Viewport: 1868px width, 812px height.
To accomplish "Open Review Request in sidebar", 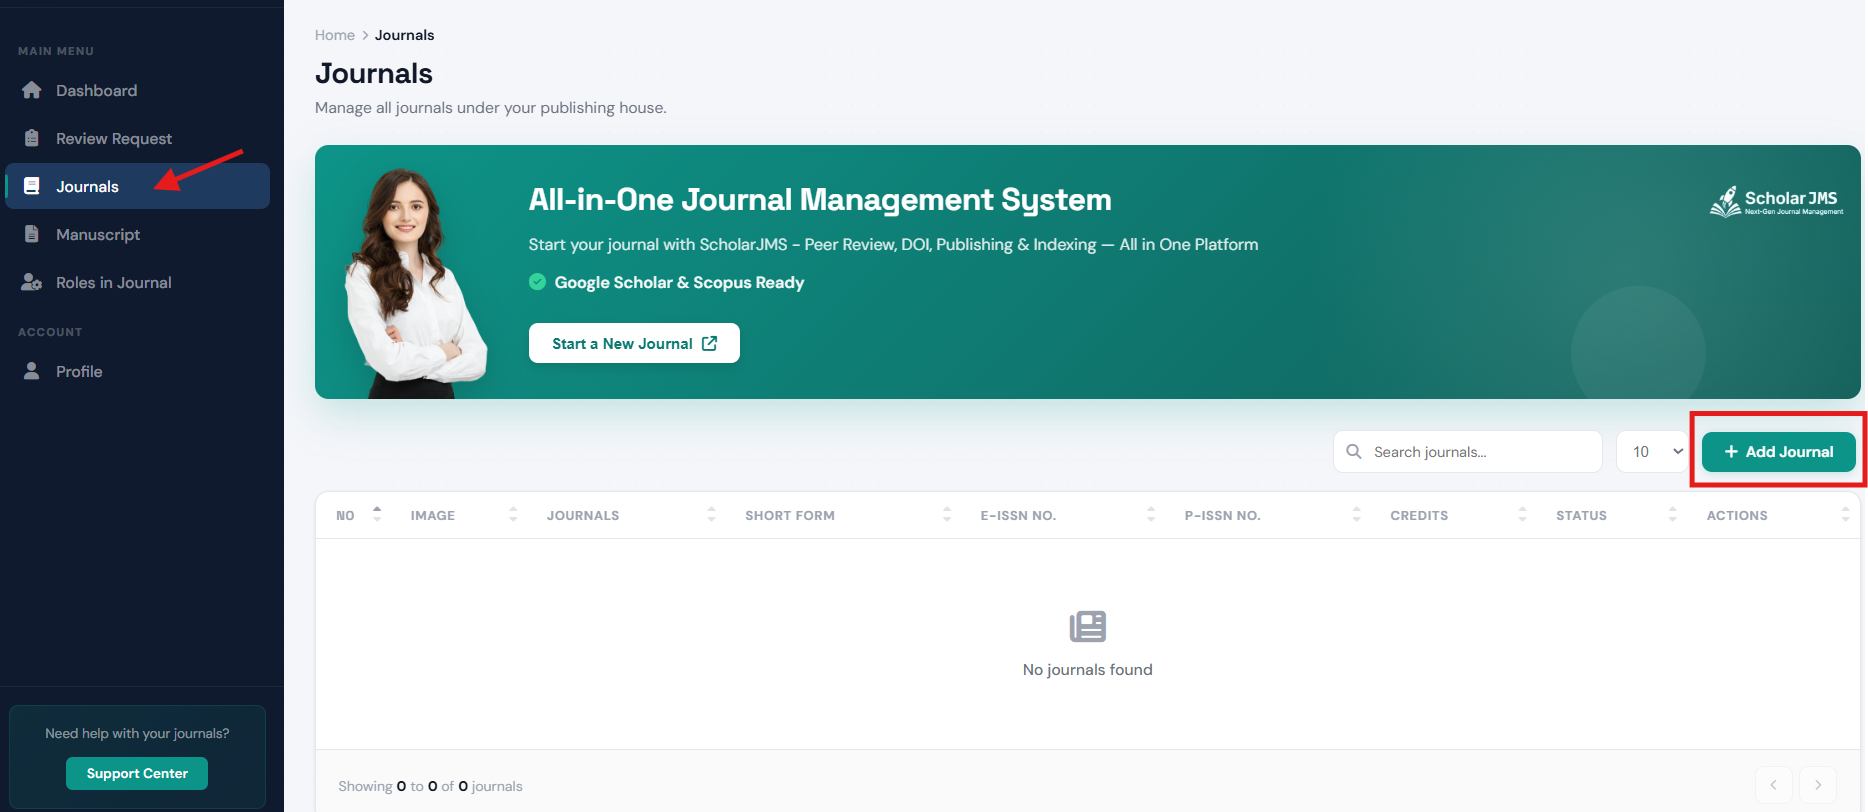I will pyautogui.click(x=137, y=138).
